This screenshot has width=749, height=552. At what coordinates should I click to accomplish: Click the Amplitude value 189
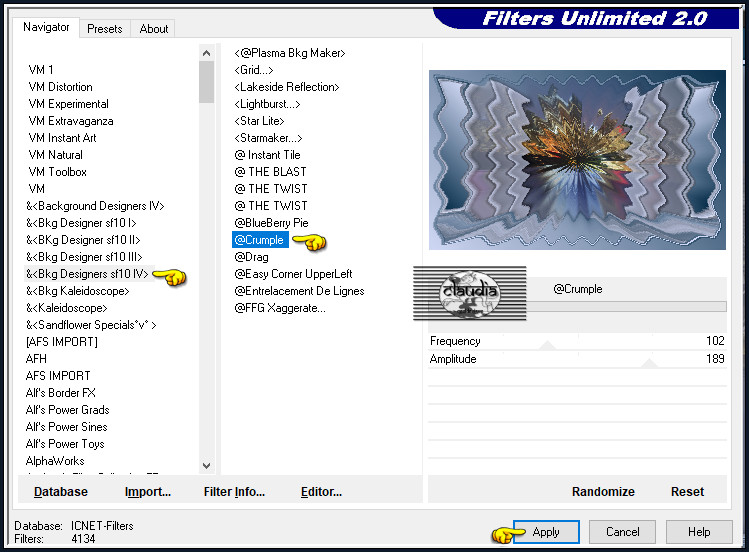point(715,359)
